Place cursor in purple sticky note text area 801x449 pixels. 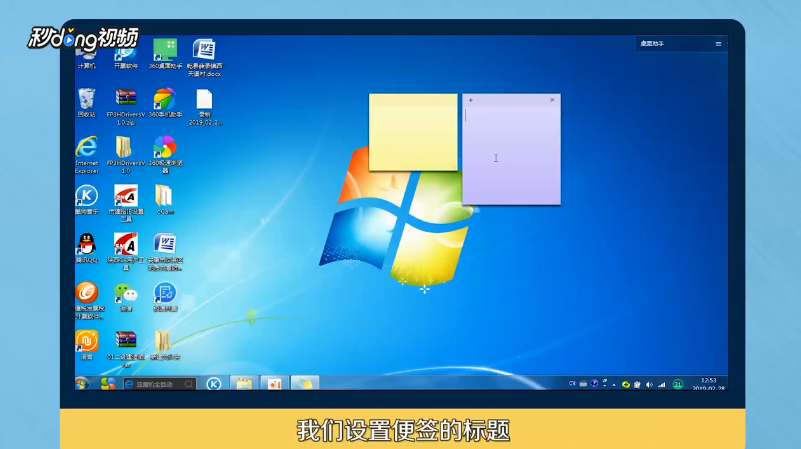511,155
